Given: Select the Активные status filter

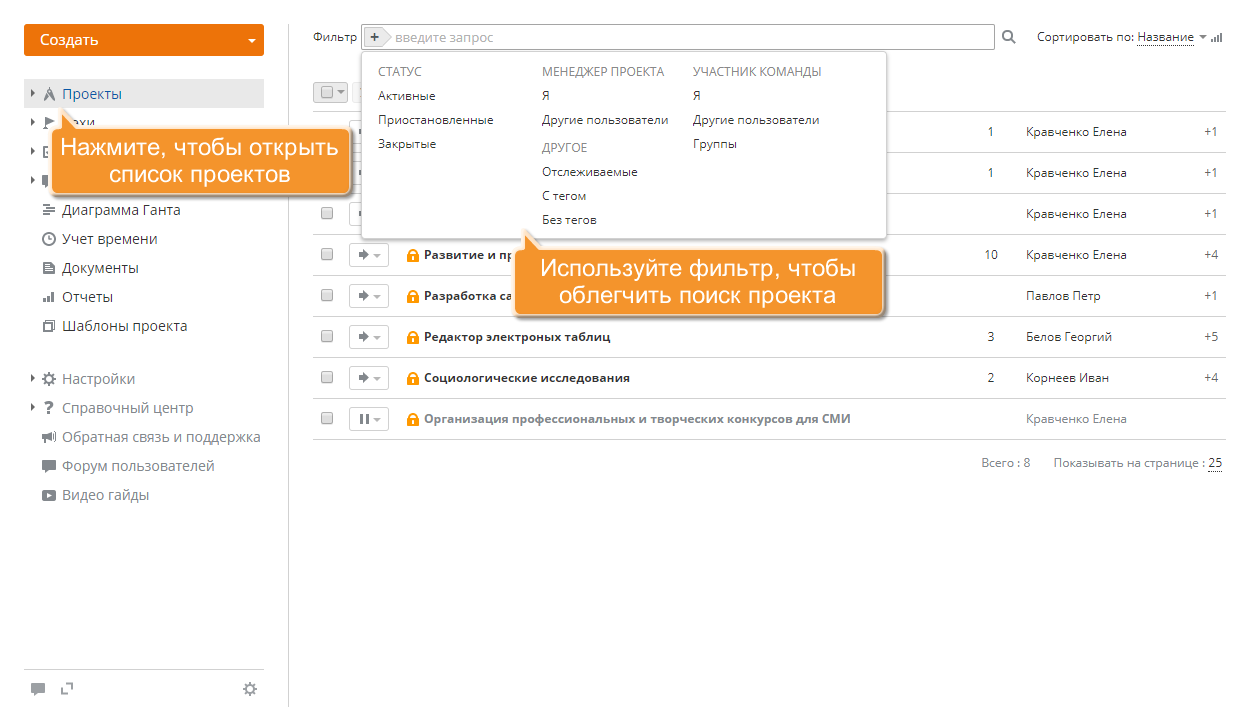Looking at the screenshot, I should pos(406,96).
